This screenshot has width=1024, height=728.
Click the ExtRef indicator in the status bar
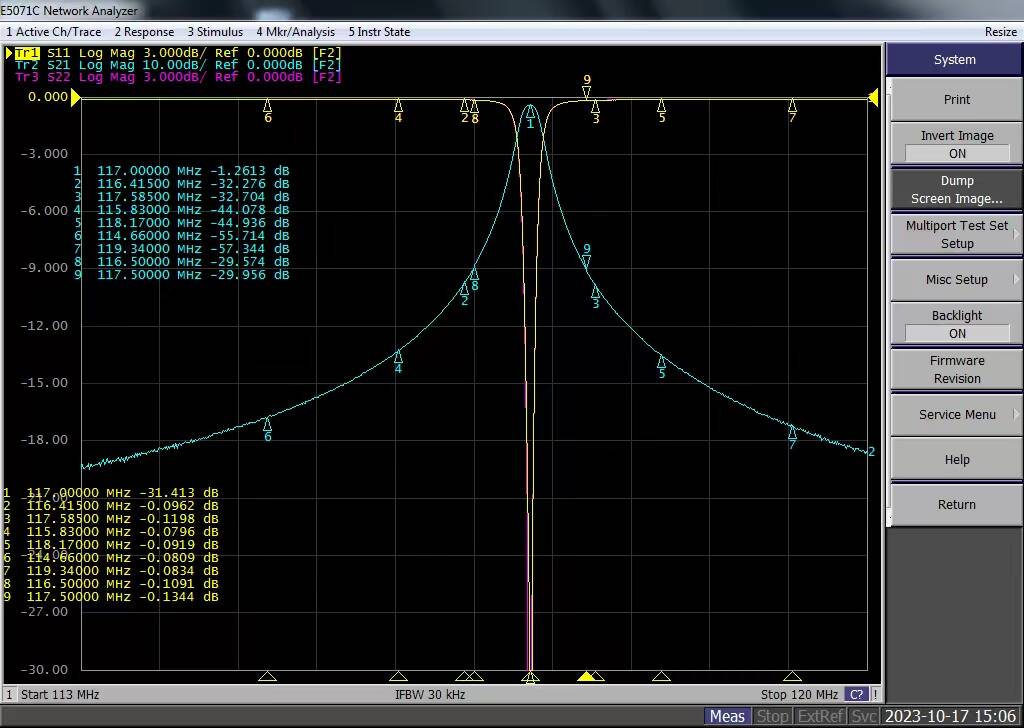(x=820, y=715)
